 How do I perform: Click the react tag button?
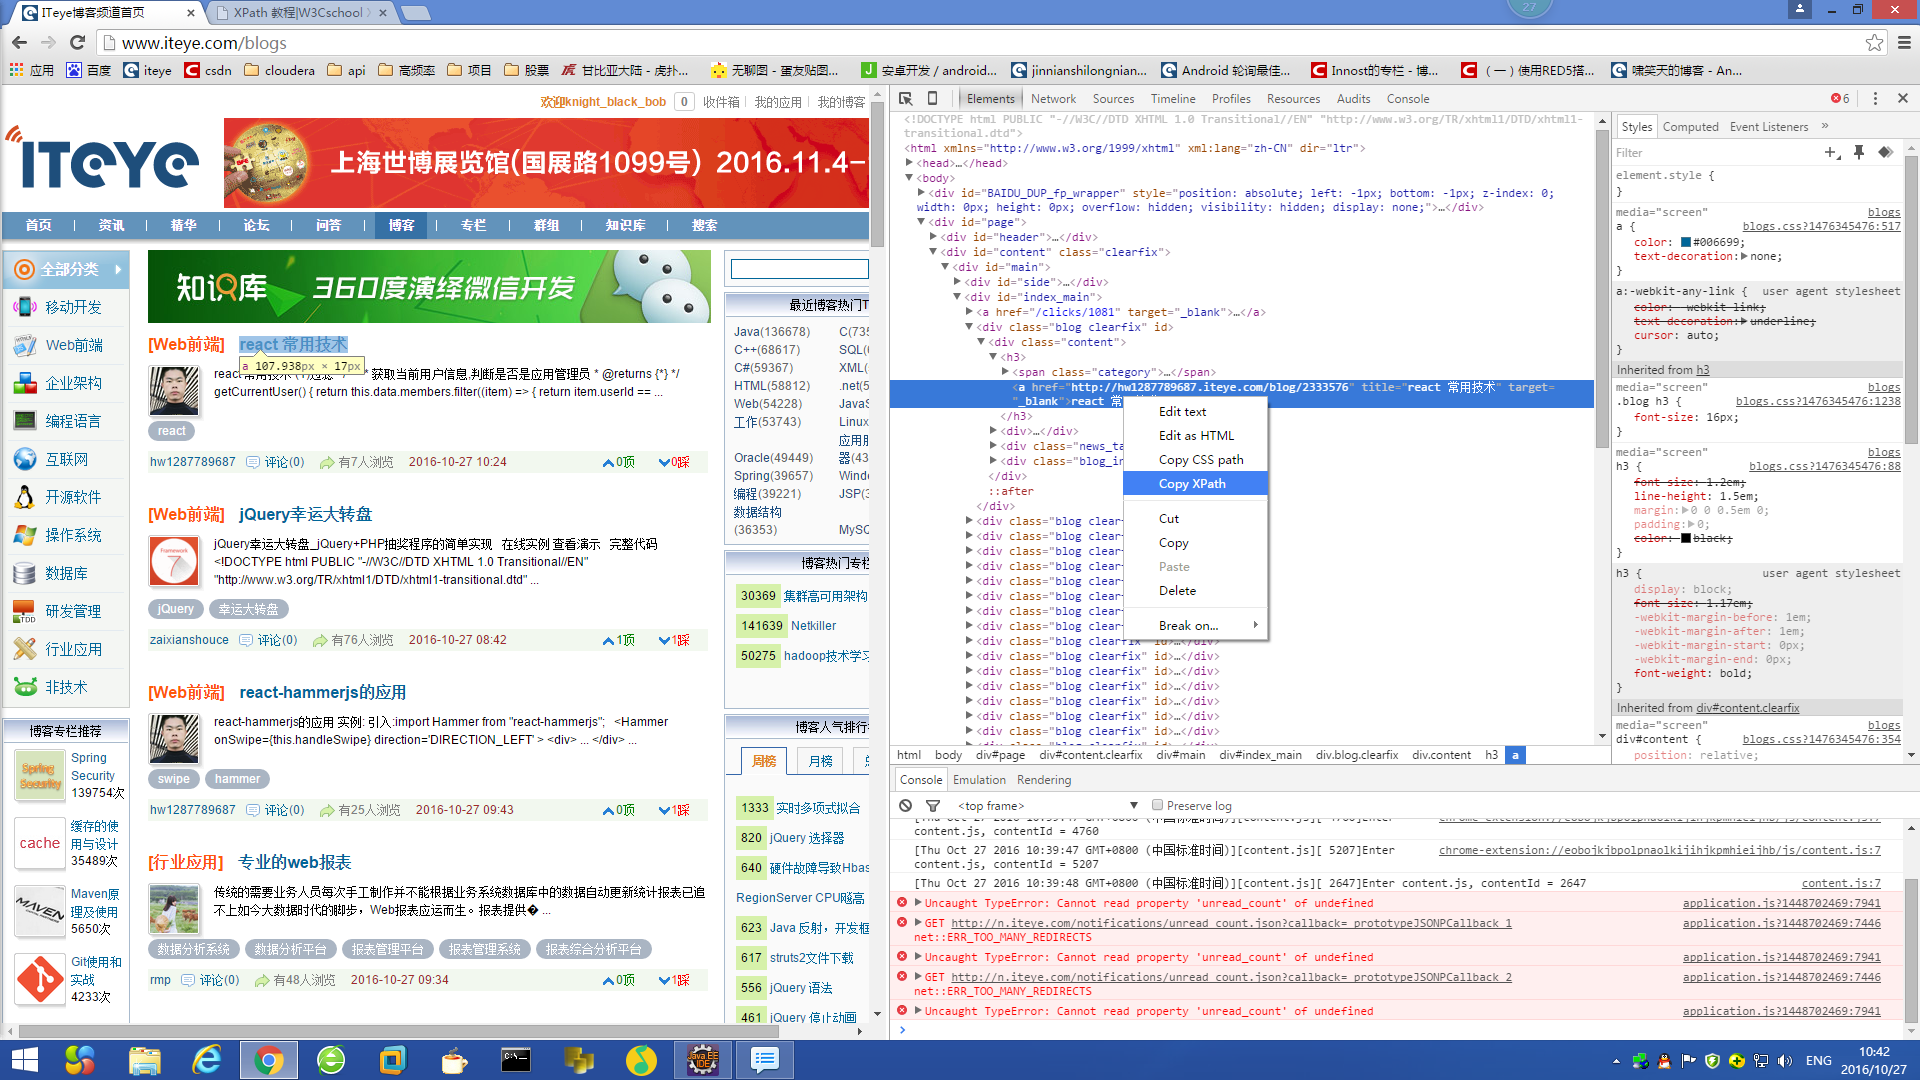pyautogui.click(x=171, y=431)
